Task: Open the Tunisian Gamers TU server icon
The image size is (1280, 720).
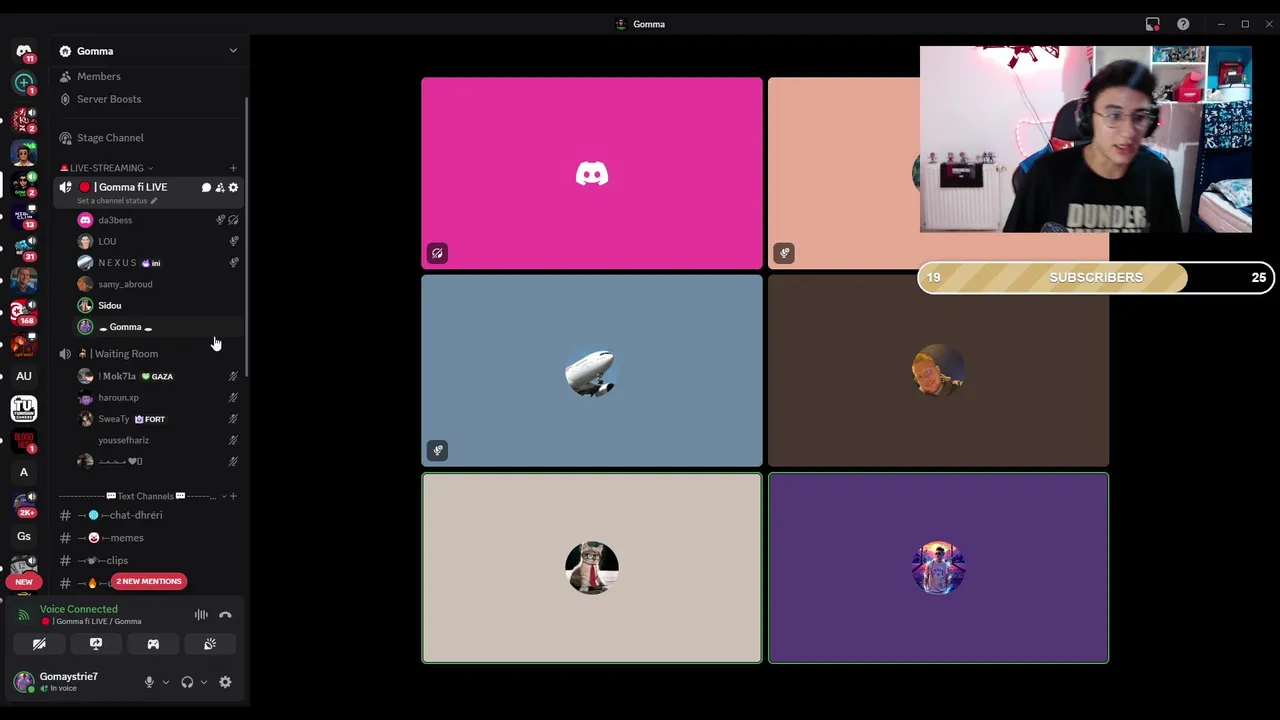Action: click(24, 408)
